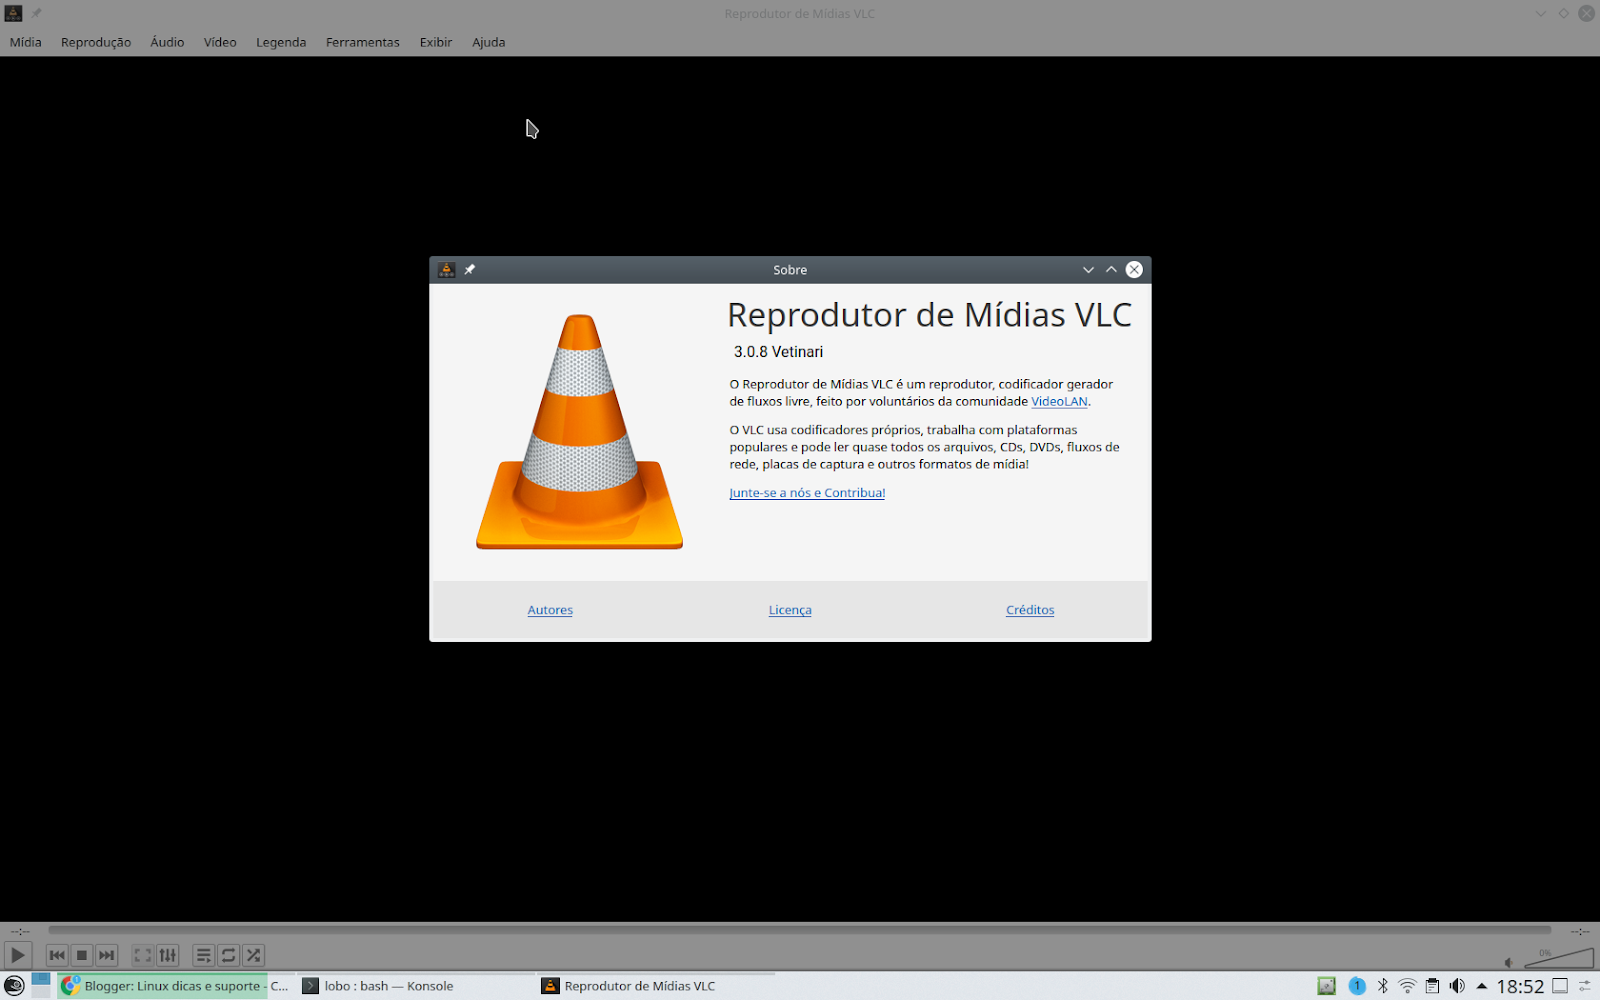
Task: Open the Créditos page
Action: [x=1030, y=610]
